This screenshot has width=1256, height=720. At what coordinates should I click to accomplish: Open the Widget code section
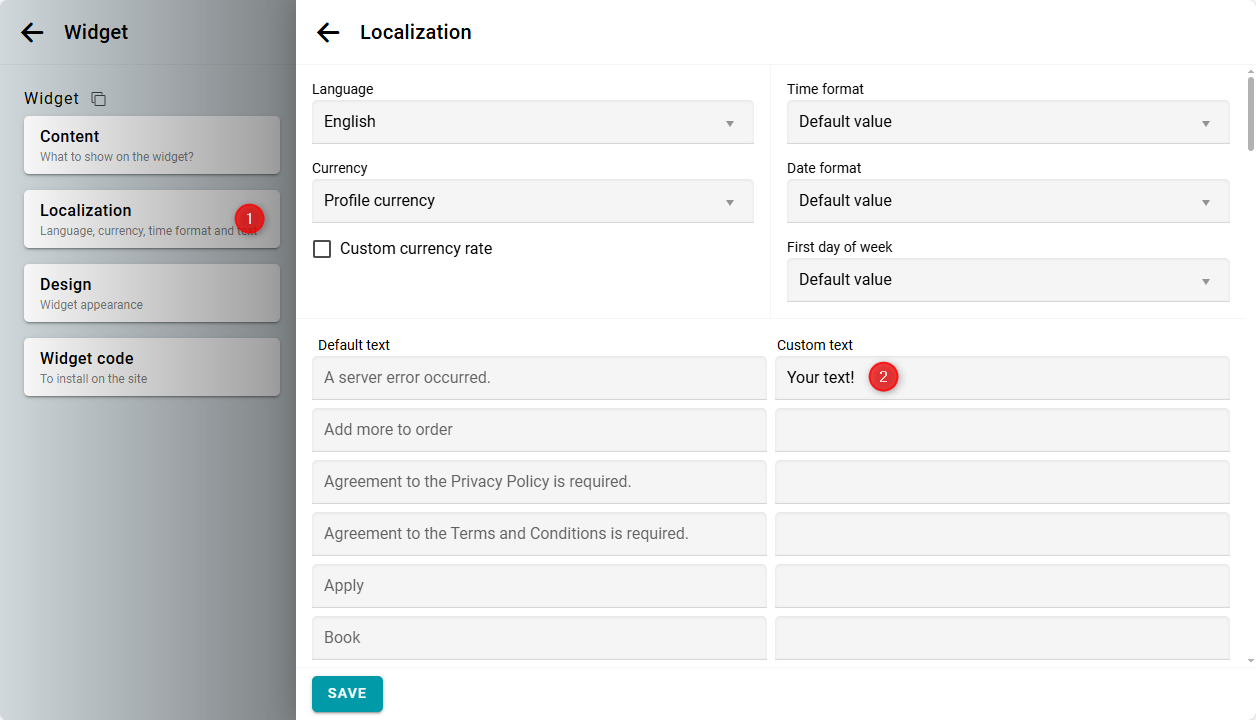point(151,367)
